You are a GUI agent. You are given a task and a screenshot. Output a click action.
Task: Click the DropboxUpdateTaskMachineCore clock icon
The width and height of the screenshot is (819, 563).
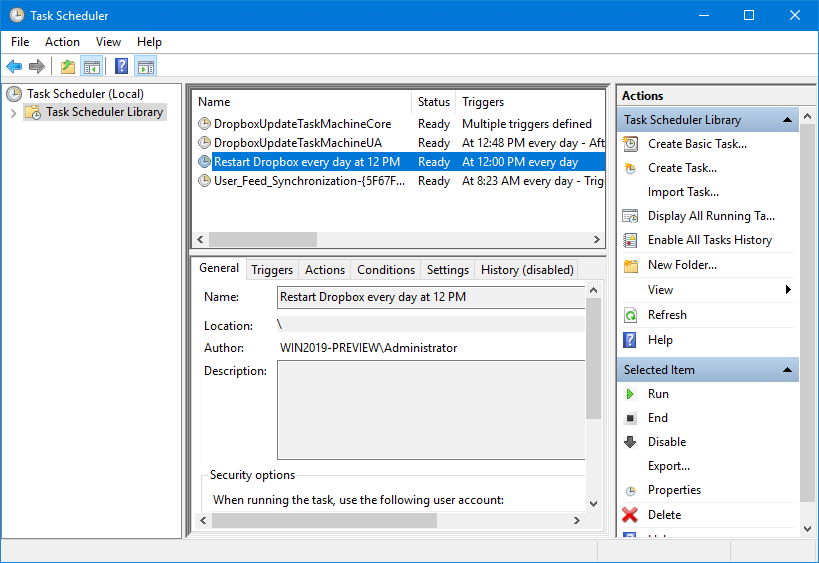point(204,124)
